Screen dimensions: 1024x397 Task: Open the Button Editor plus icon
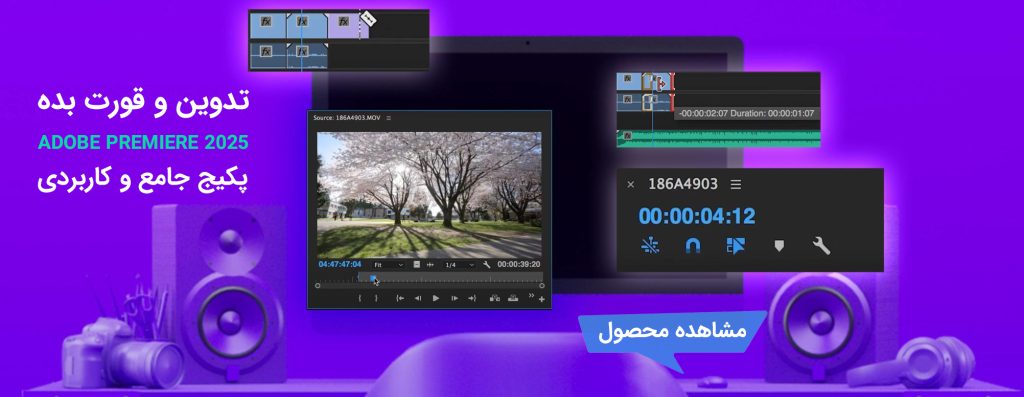click(x=541, y=300)
